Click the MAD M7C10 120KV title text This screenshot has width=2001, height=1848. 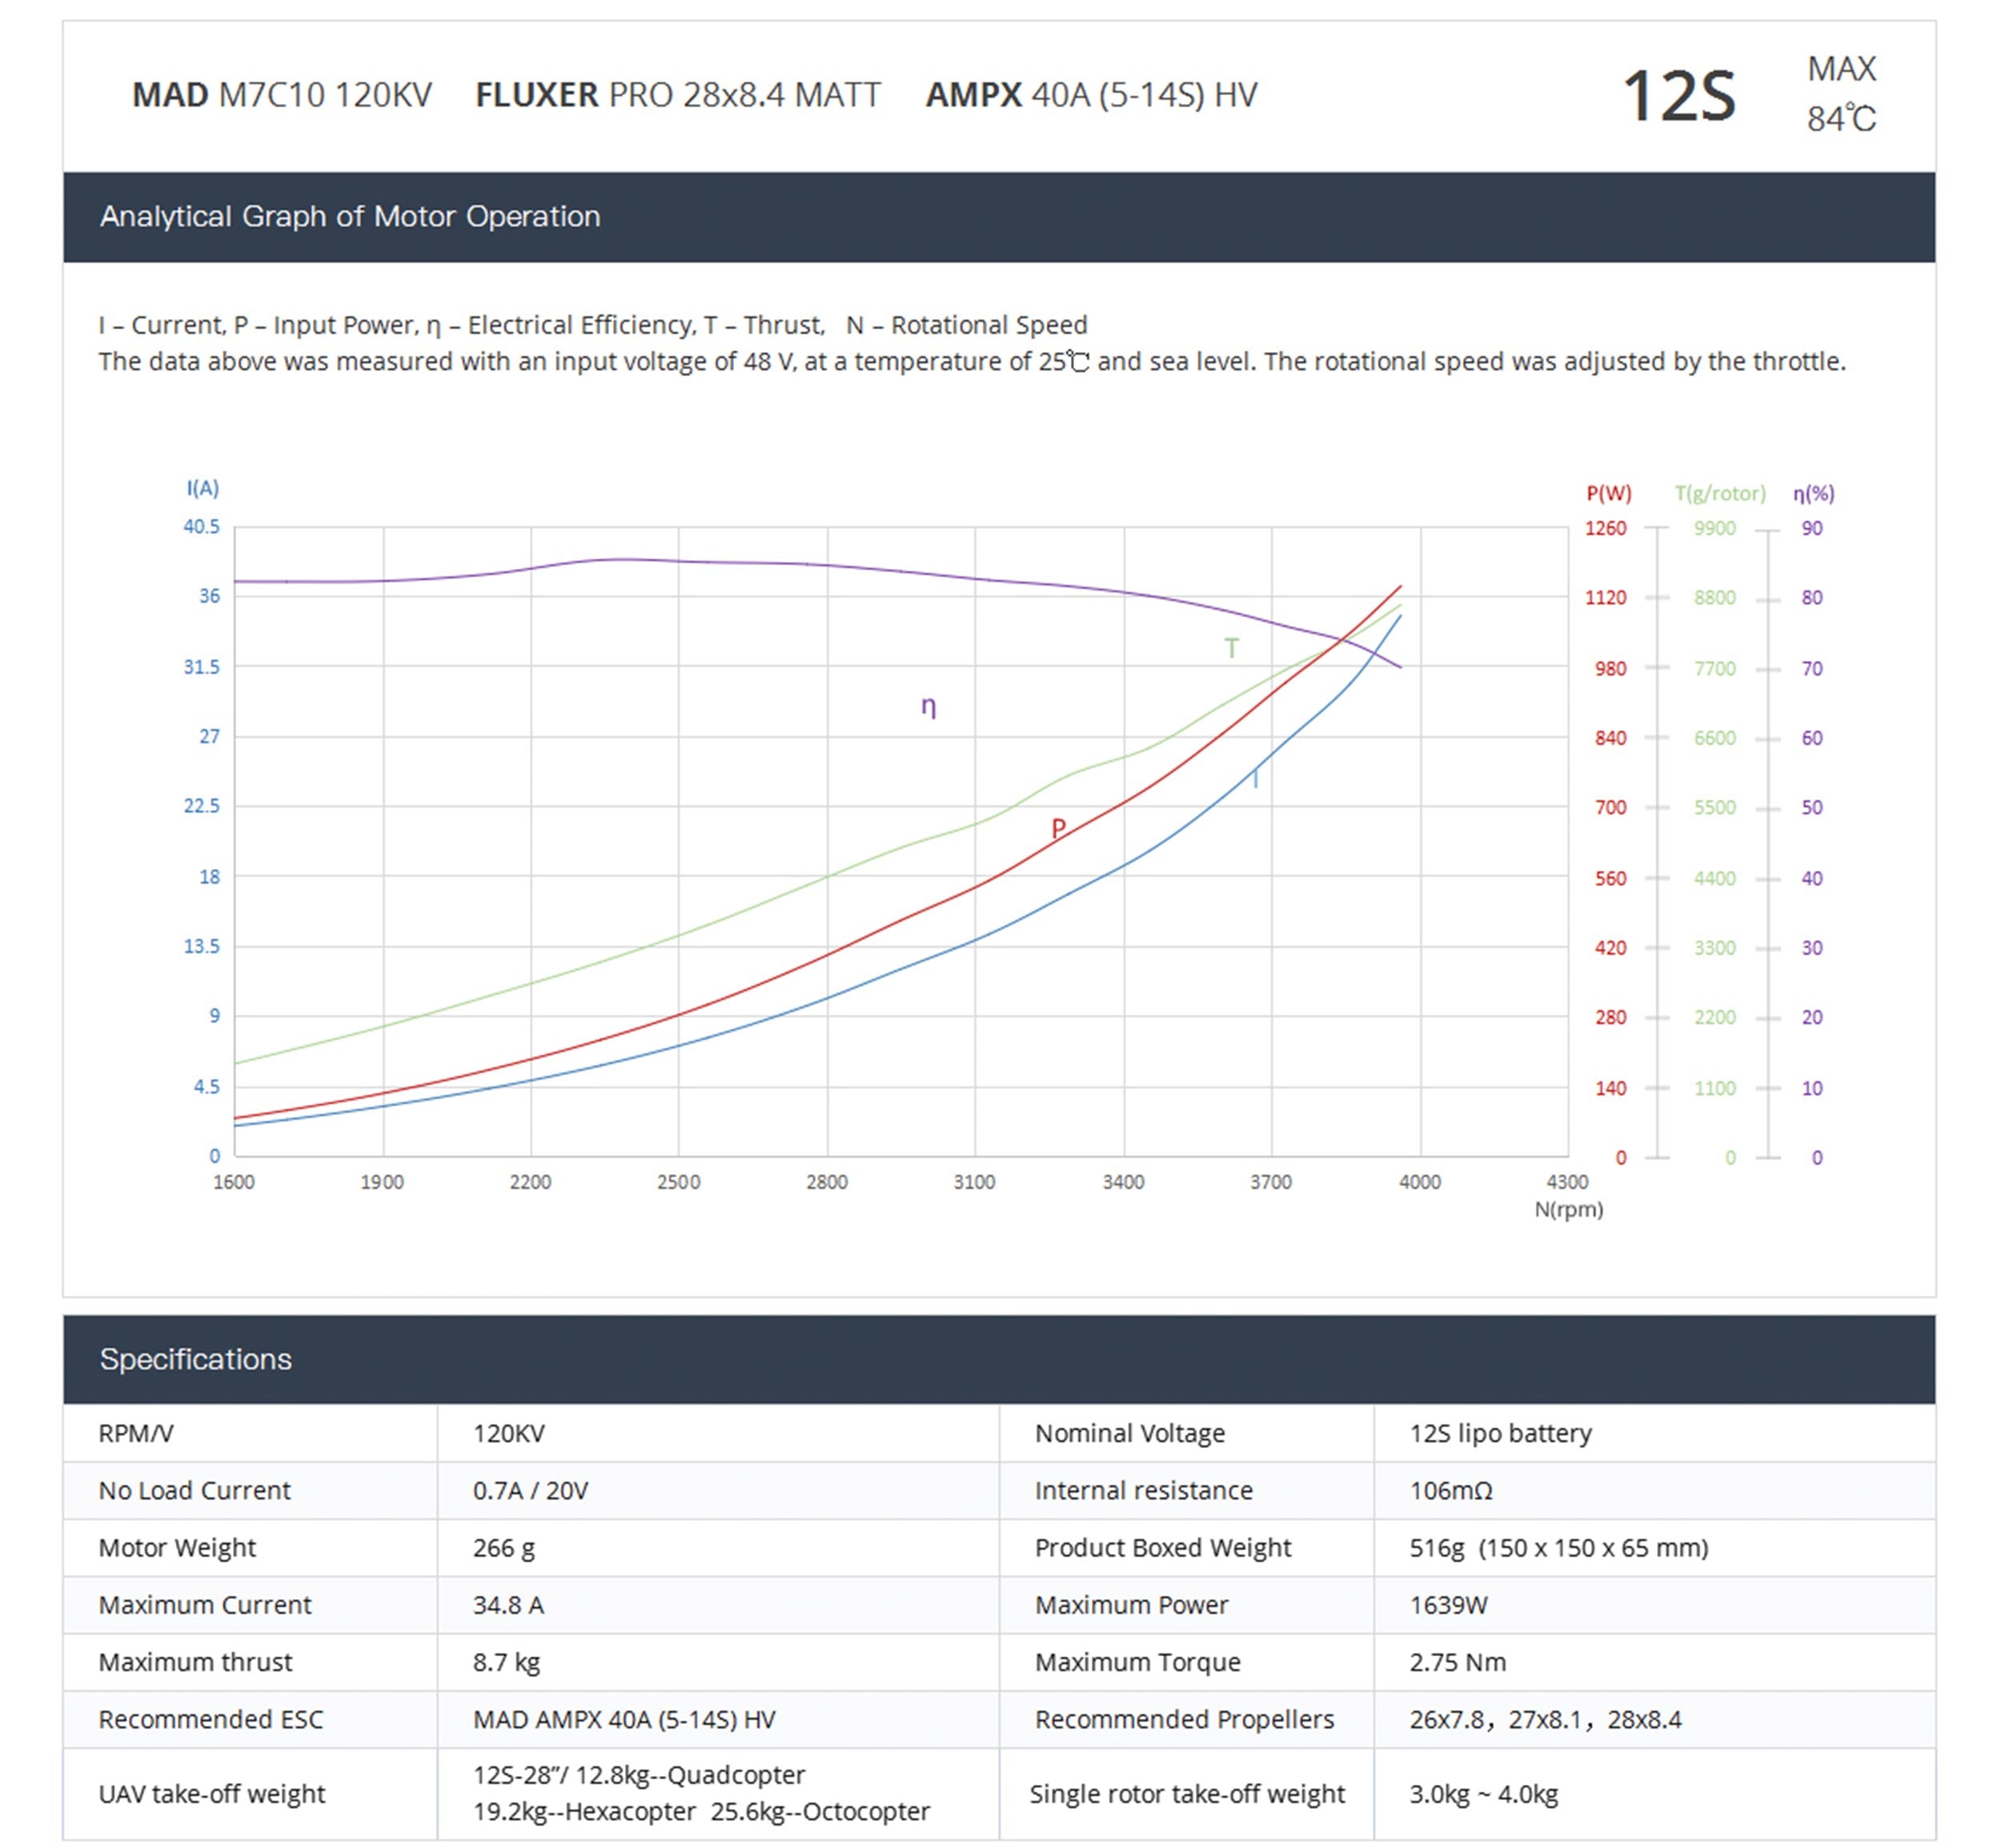click(282, 95)
